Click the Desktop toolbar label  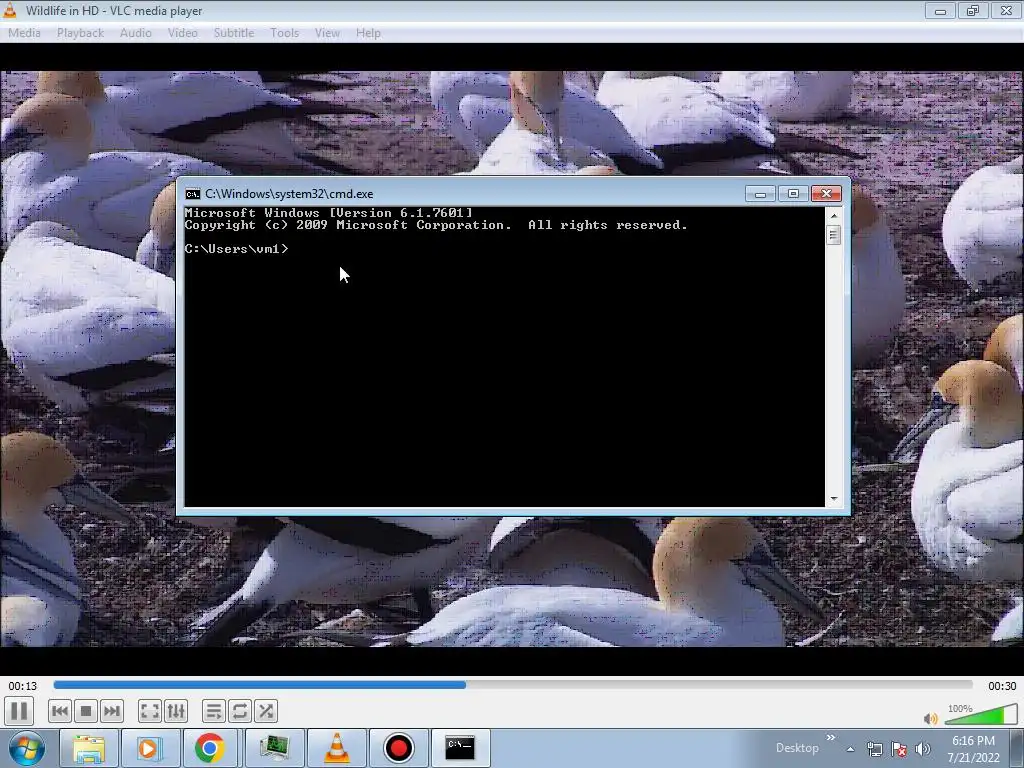click(x=797, y=748)
